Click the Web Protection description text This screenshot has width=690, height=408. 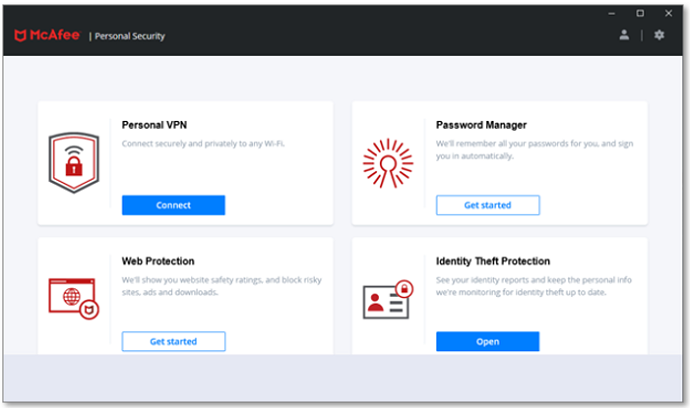[222, 286]
